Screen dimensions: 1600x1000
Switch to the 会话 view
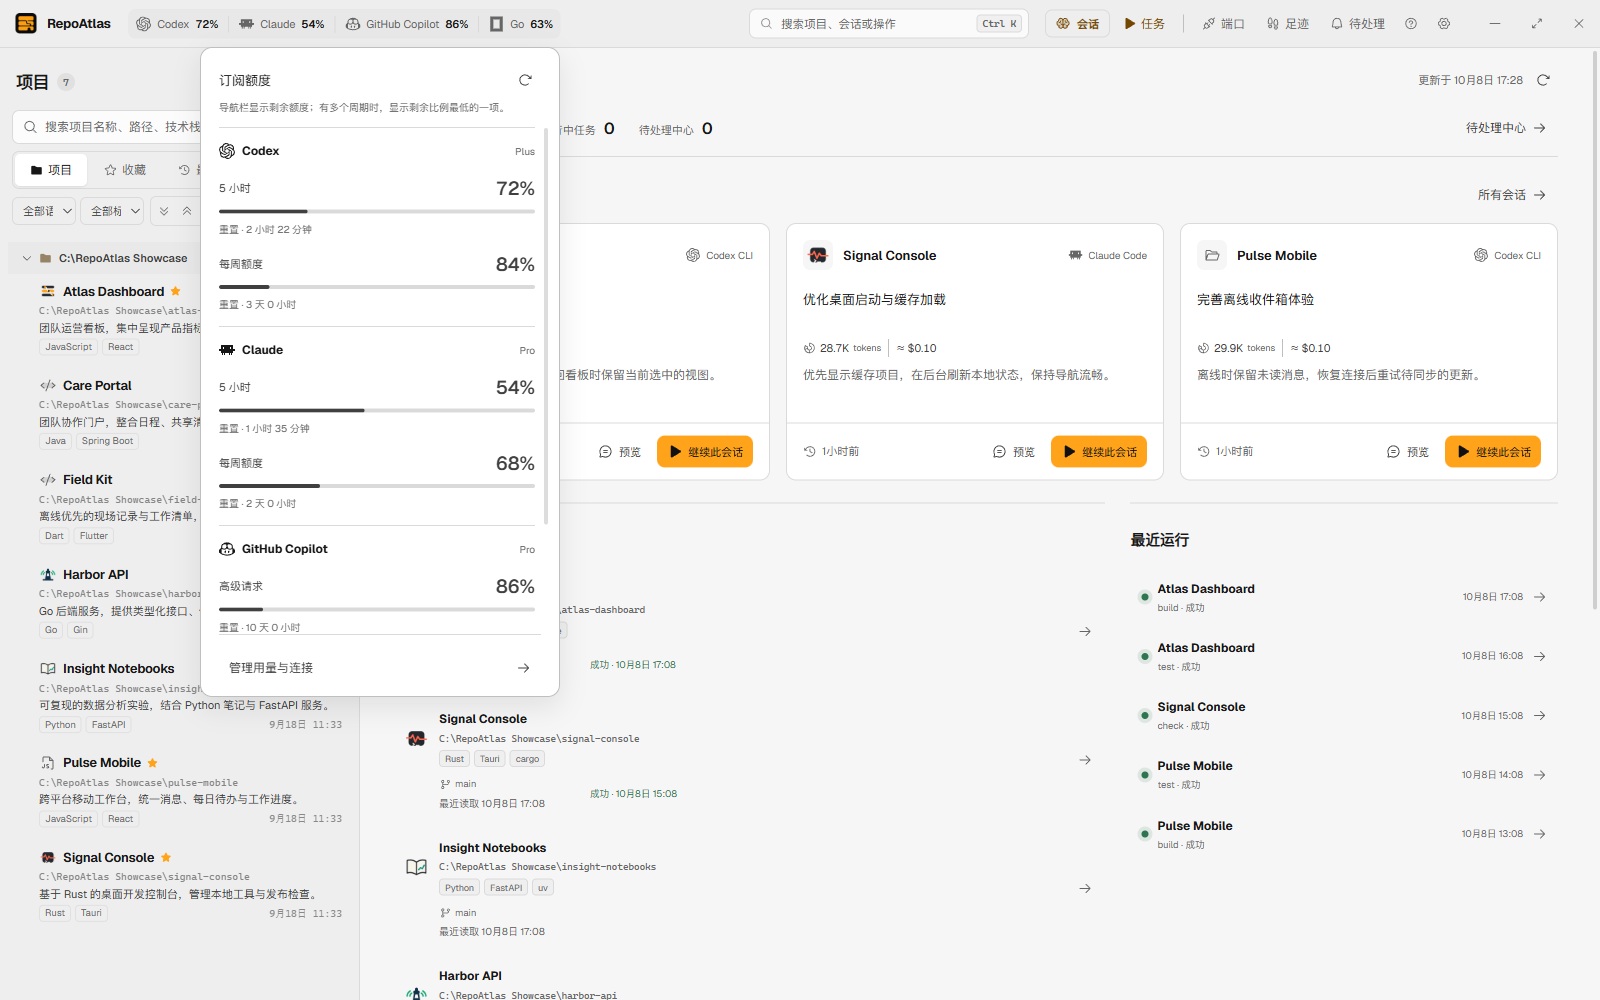[1078, 24]
